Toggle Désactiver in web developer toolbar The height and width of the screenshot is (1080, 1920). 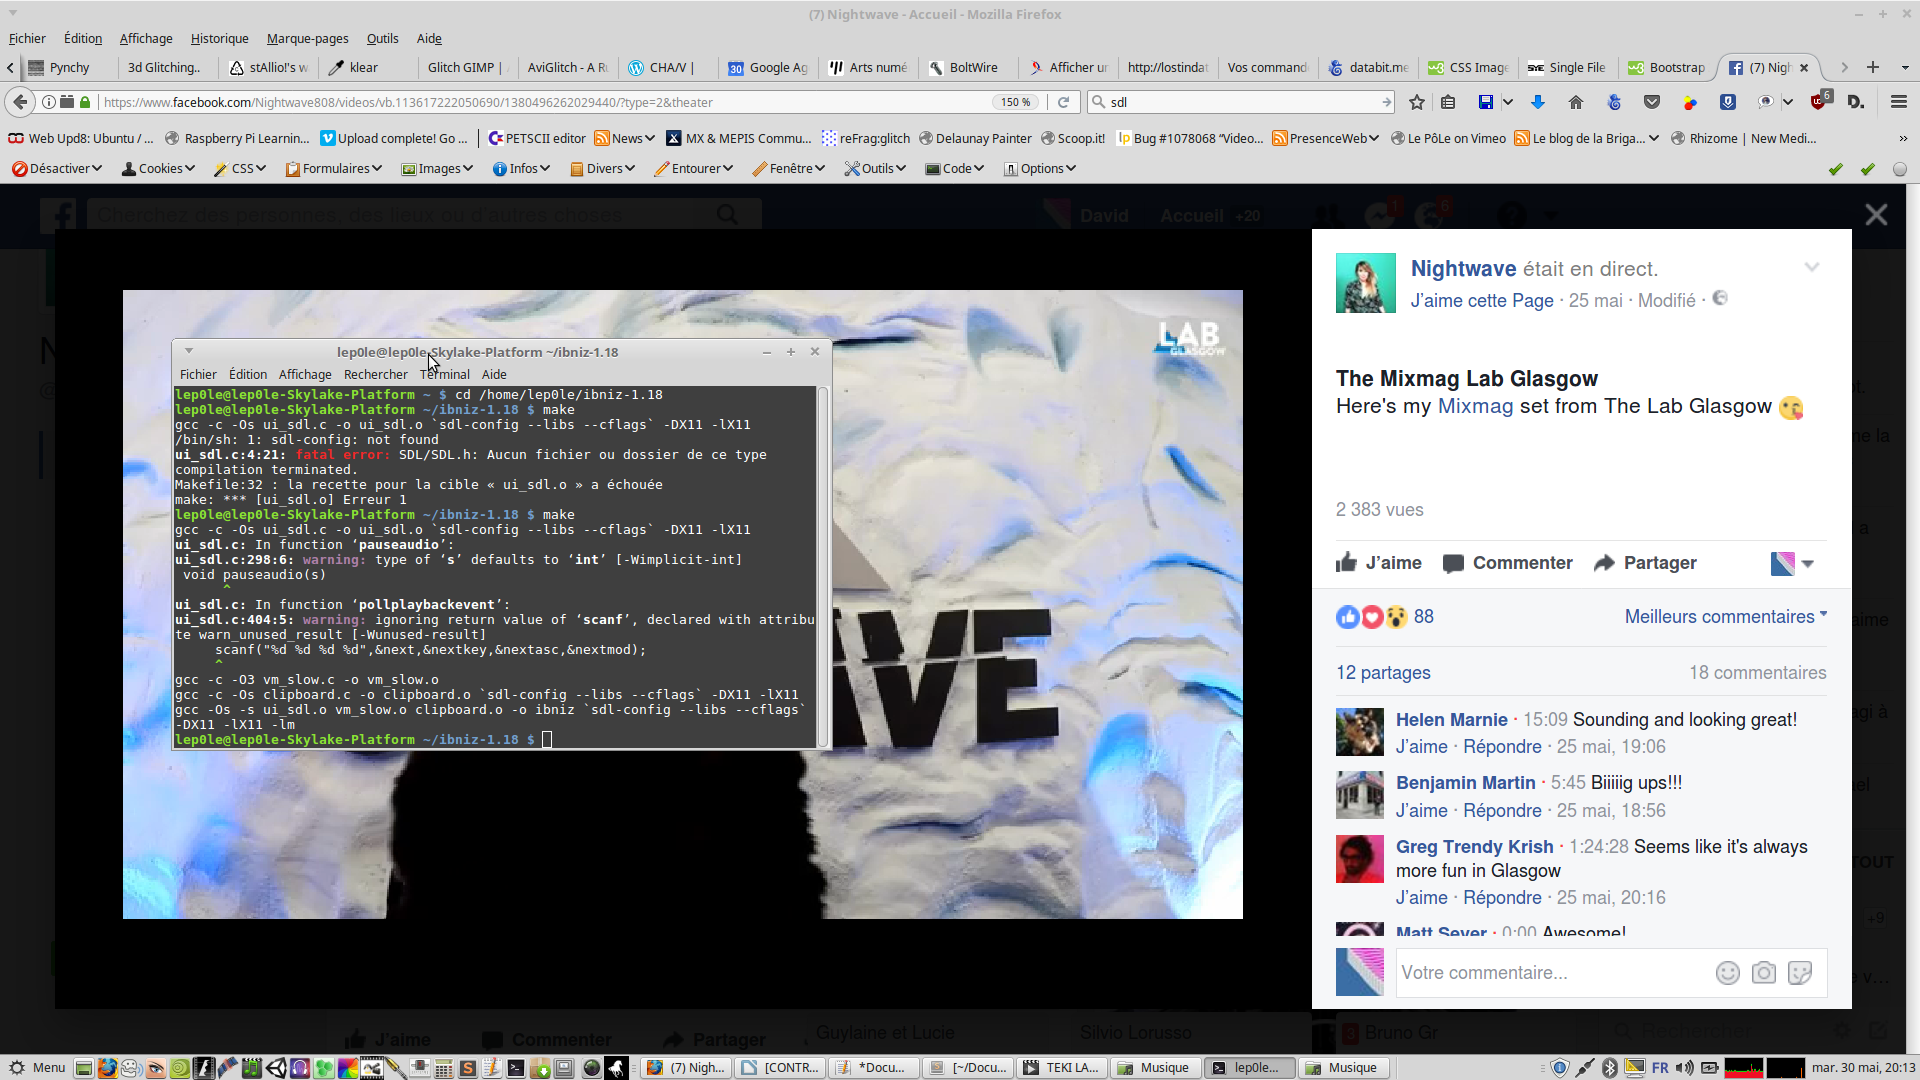click(x=57, y=168)
